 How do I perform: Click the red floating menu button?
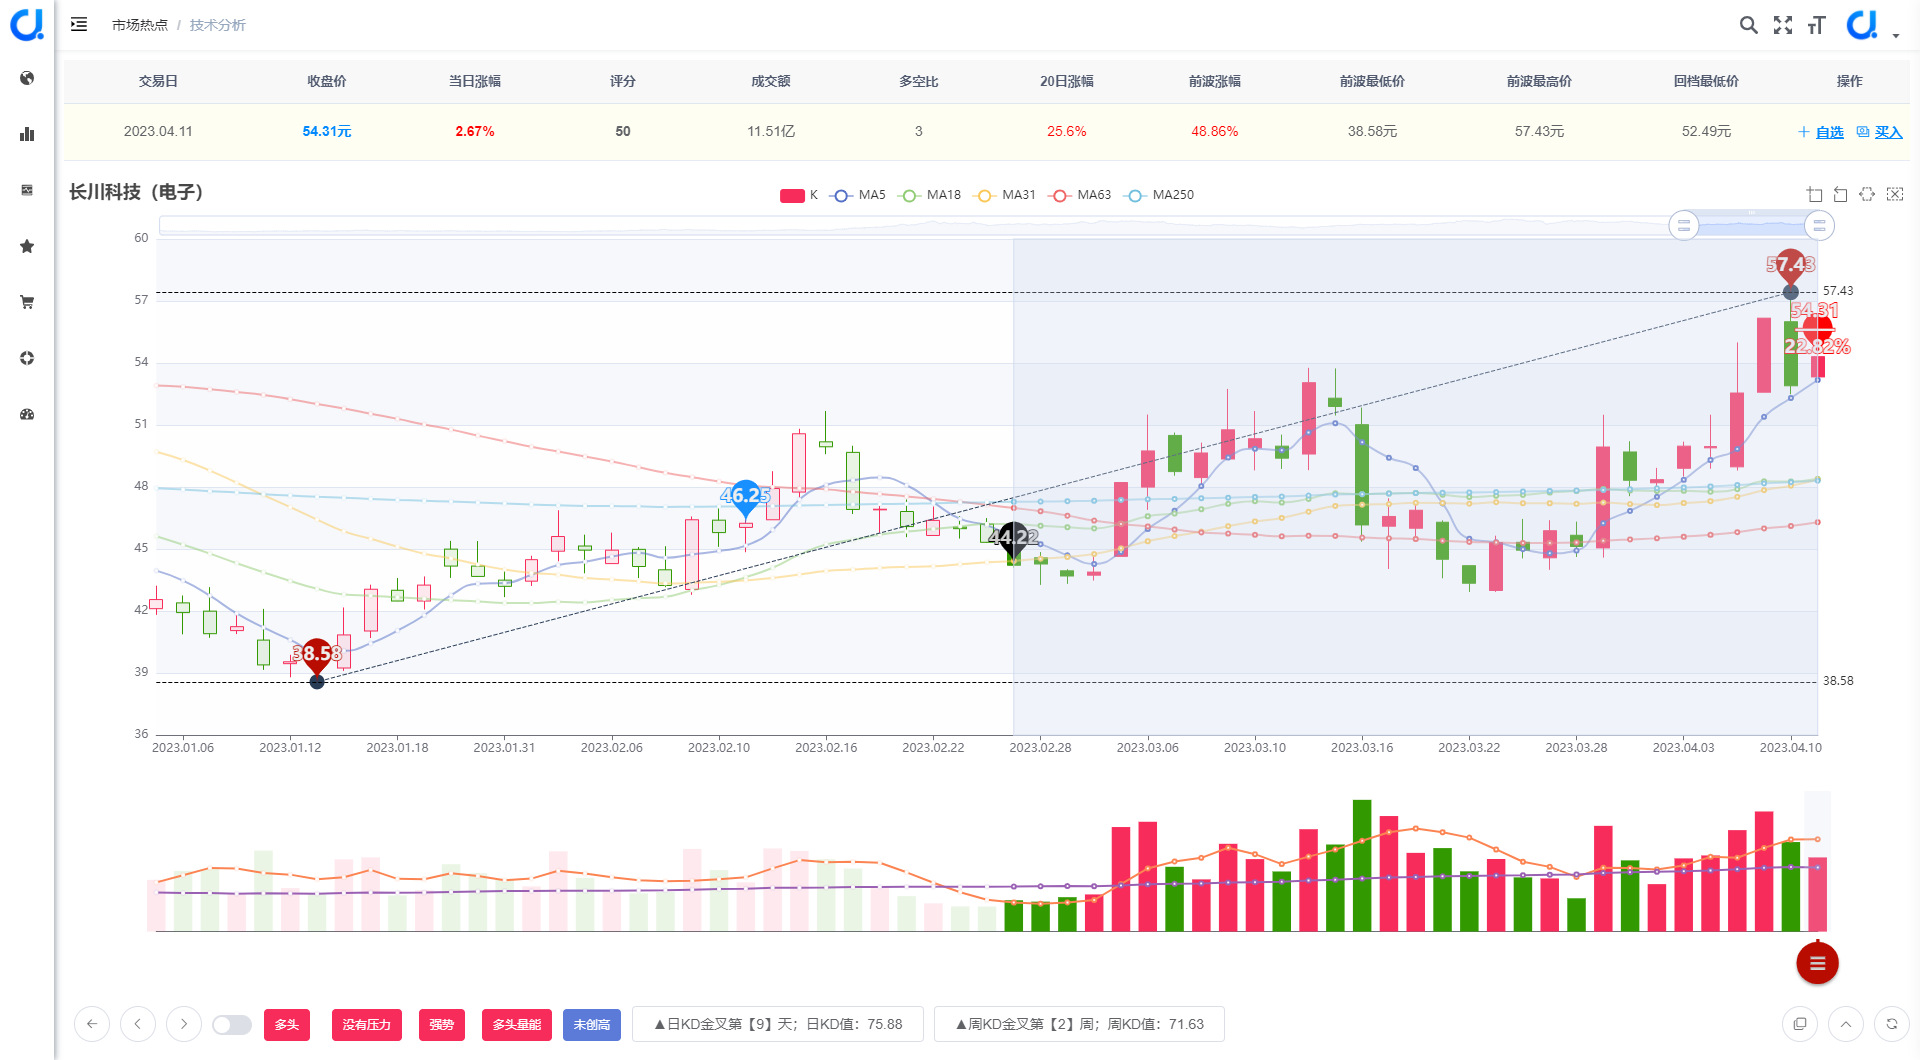(x=1817, y=963)
